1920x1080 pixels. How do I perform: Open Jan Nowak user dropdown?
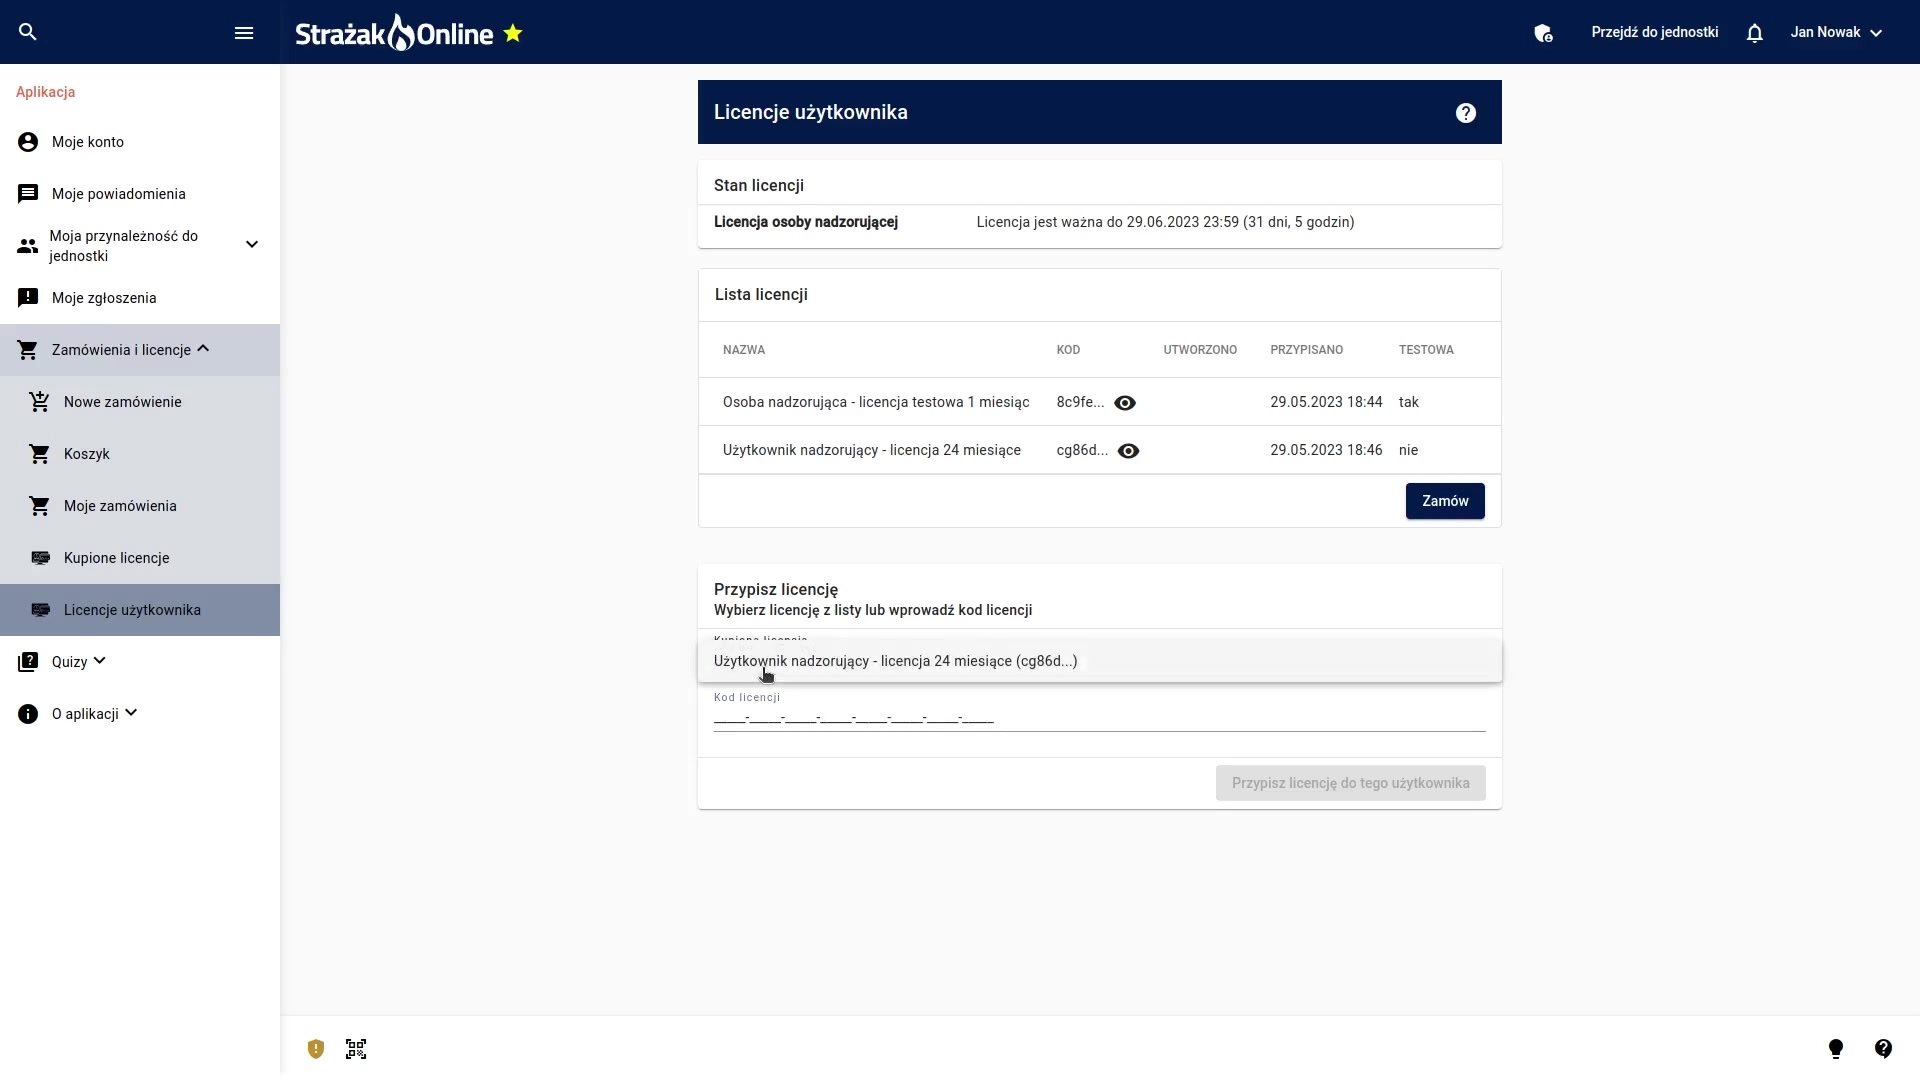click(x=1836, y=33)
